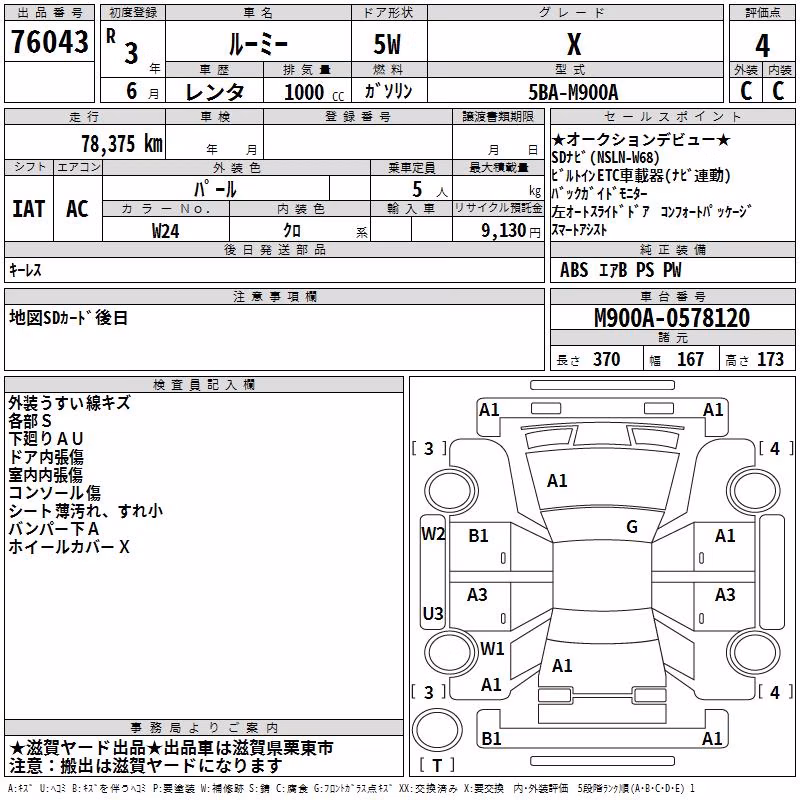The width and height of the screenshot is (800, 800).
Task: Click inspector note 外装うすい線キズ
Action: (x=69, y=403)
